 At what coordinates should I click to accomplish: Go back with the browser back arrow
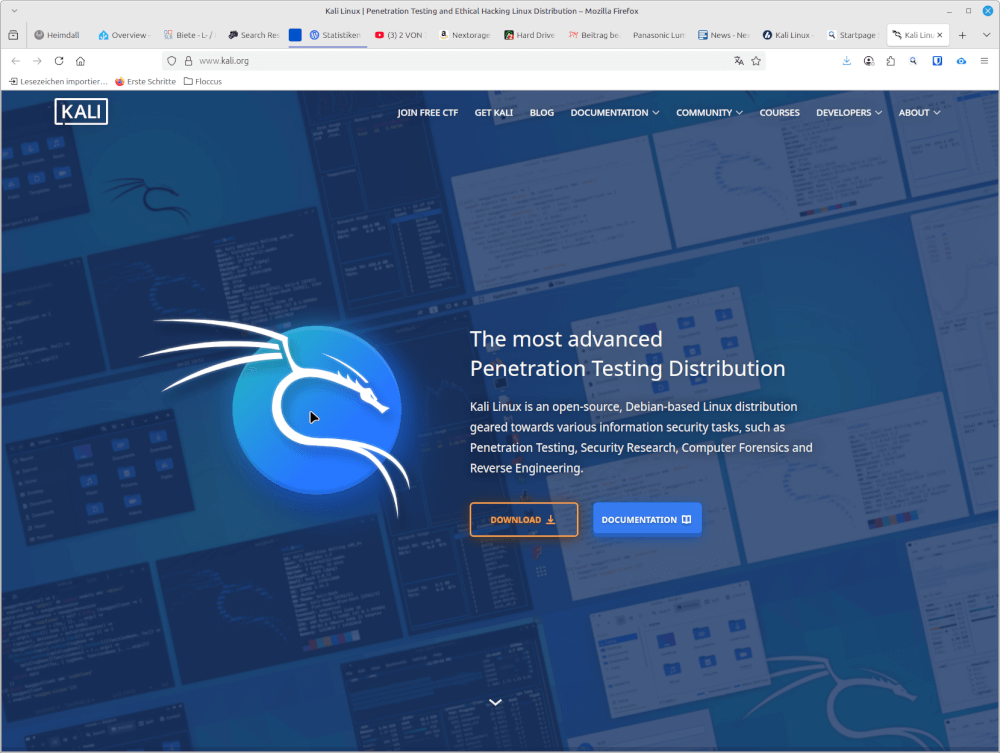[16, 61]
